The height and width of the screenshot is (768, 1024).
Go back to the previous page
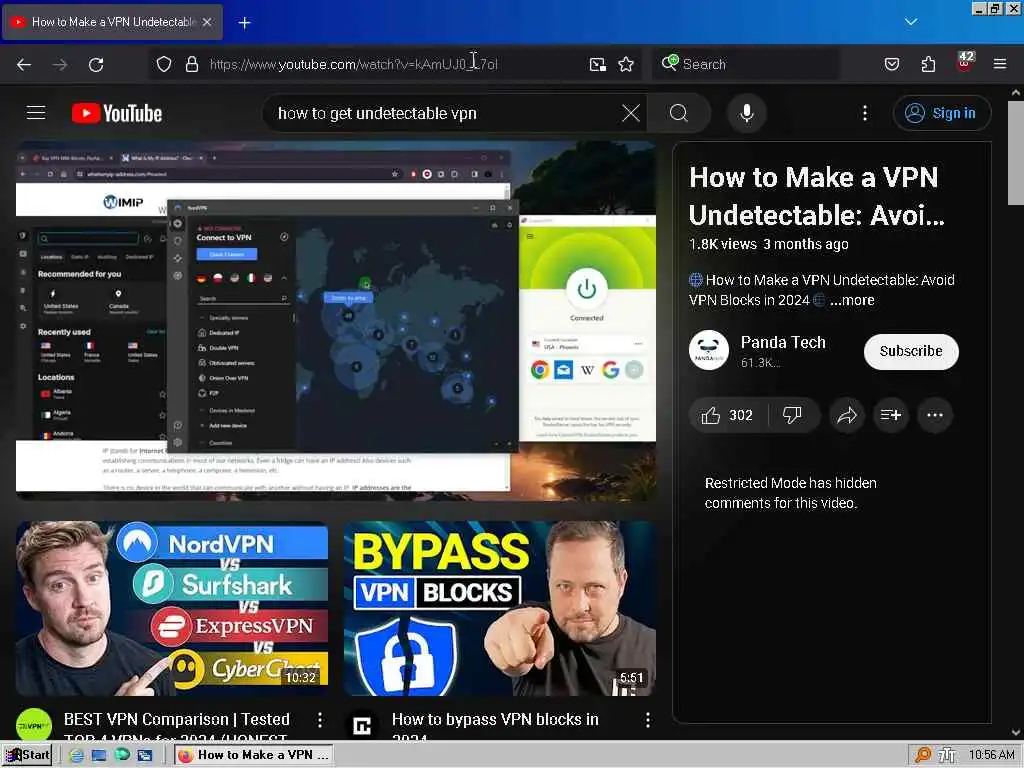[x=24, y=64]
